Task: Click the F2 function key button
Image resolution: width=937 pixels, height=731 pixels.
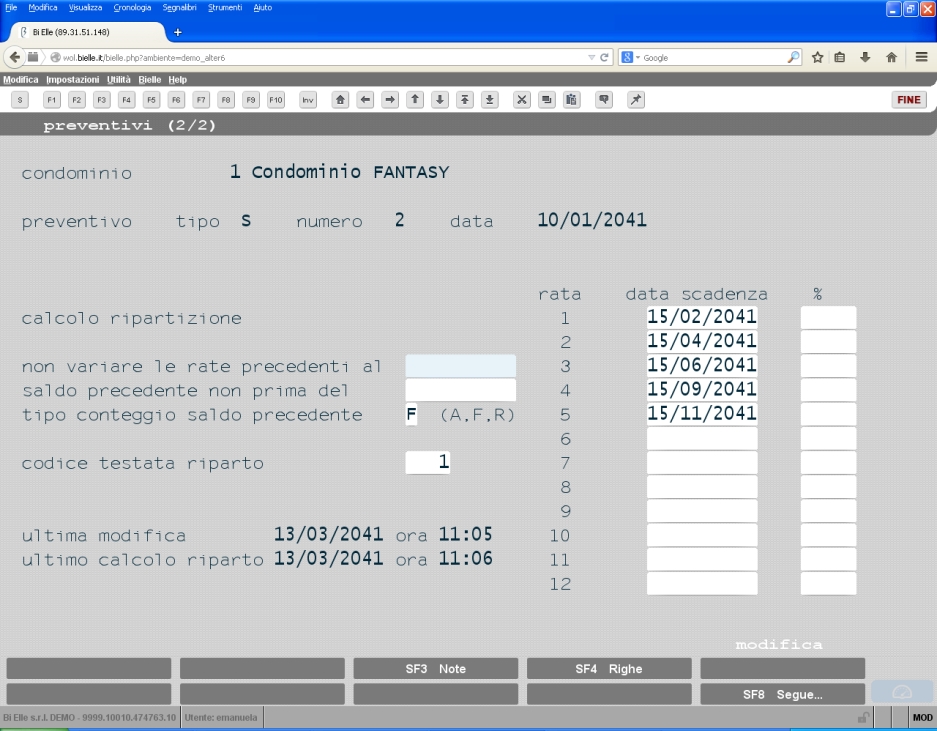Action: coord(76,100)
